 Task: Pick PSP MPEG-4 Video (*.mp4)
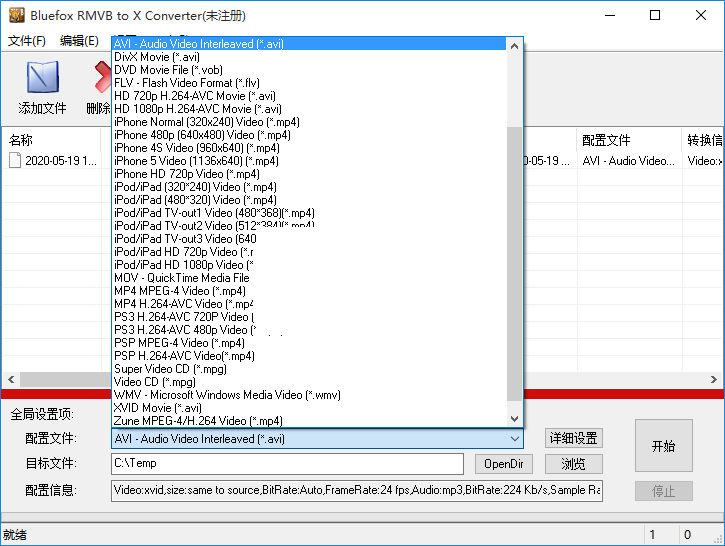pos(309,343)
